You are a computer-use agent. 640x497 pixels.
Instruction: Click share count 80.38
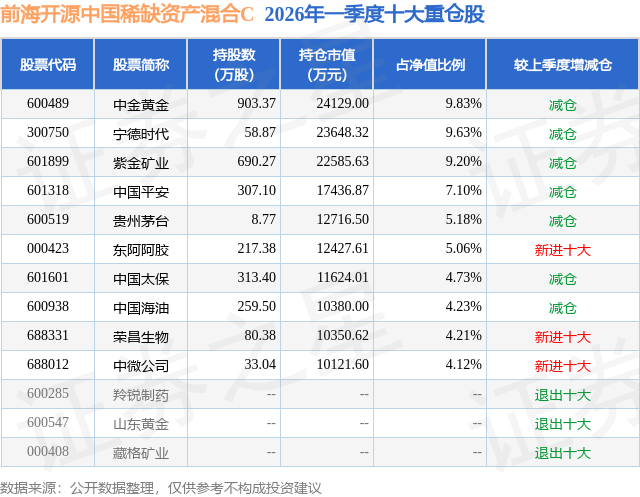tap(260, 335)
